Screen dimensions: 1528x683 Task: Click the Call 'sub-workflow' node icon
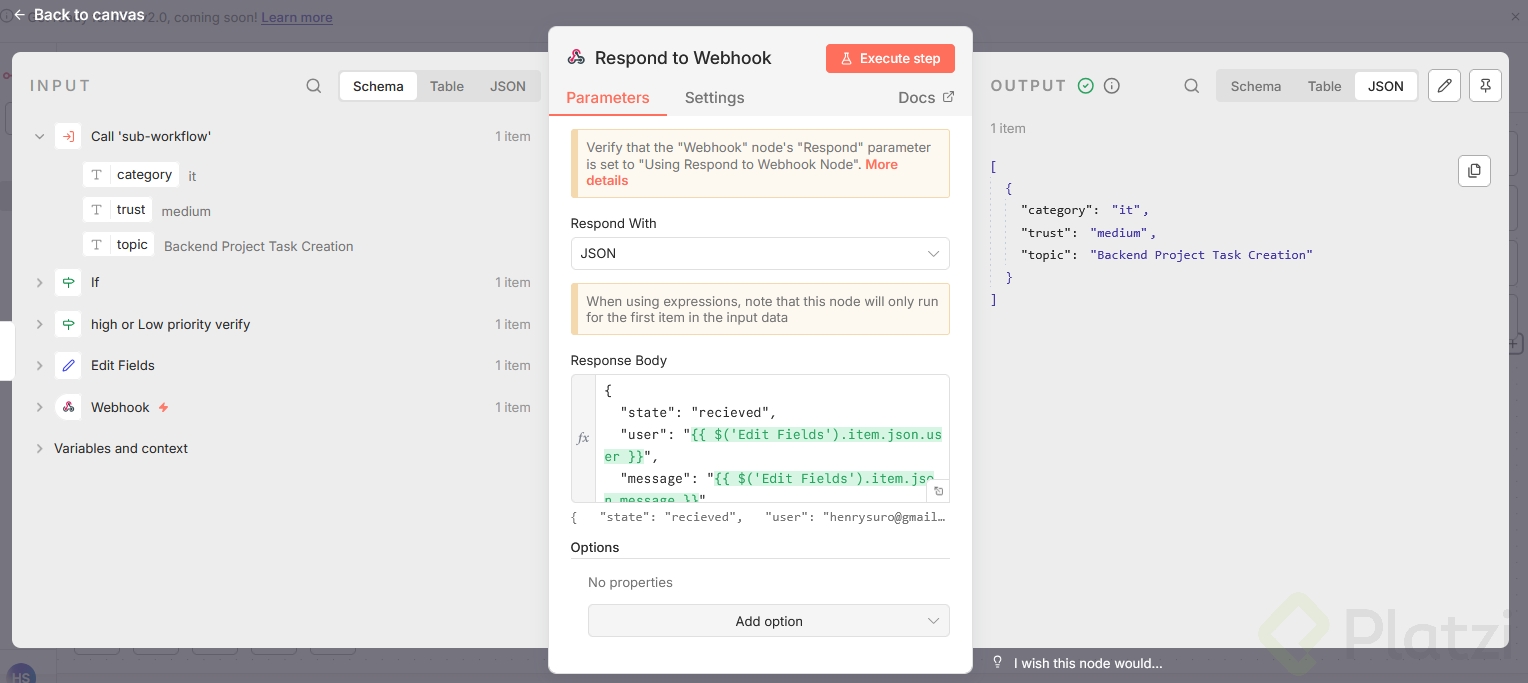[68, 136]
